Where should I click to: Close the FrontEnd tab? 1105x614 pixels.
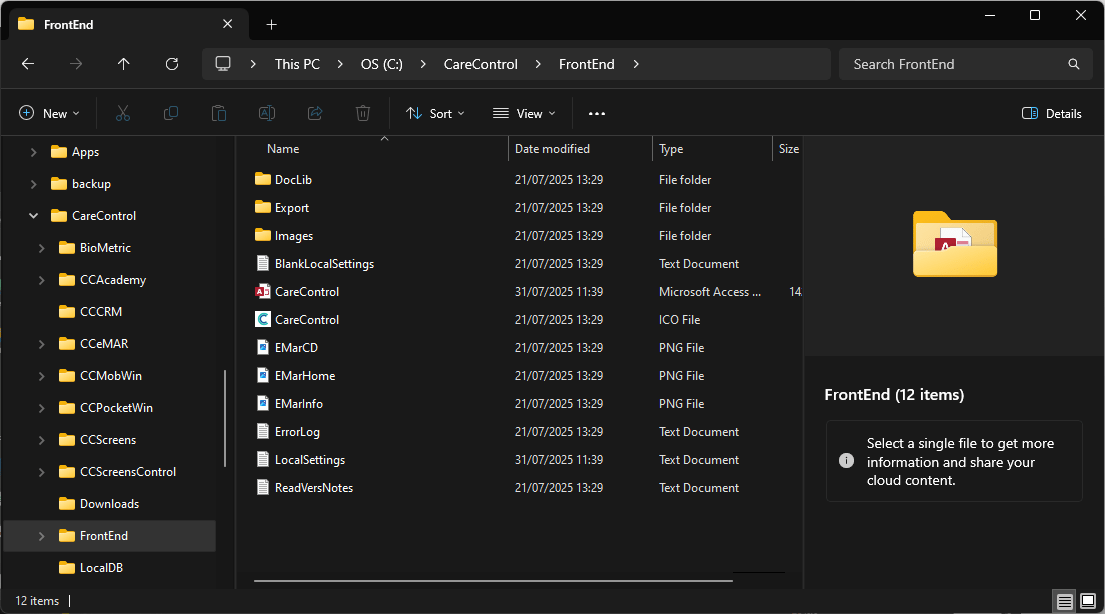(x=228, y=24)
